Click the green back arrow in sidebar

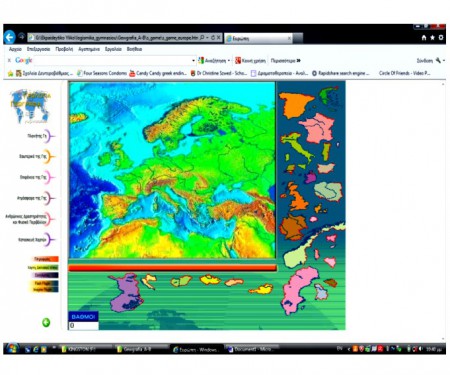(46, 322)
